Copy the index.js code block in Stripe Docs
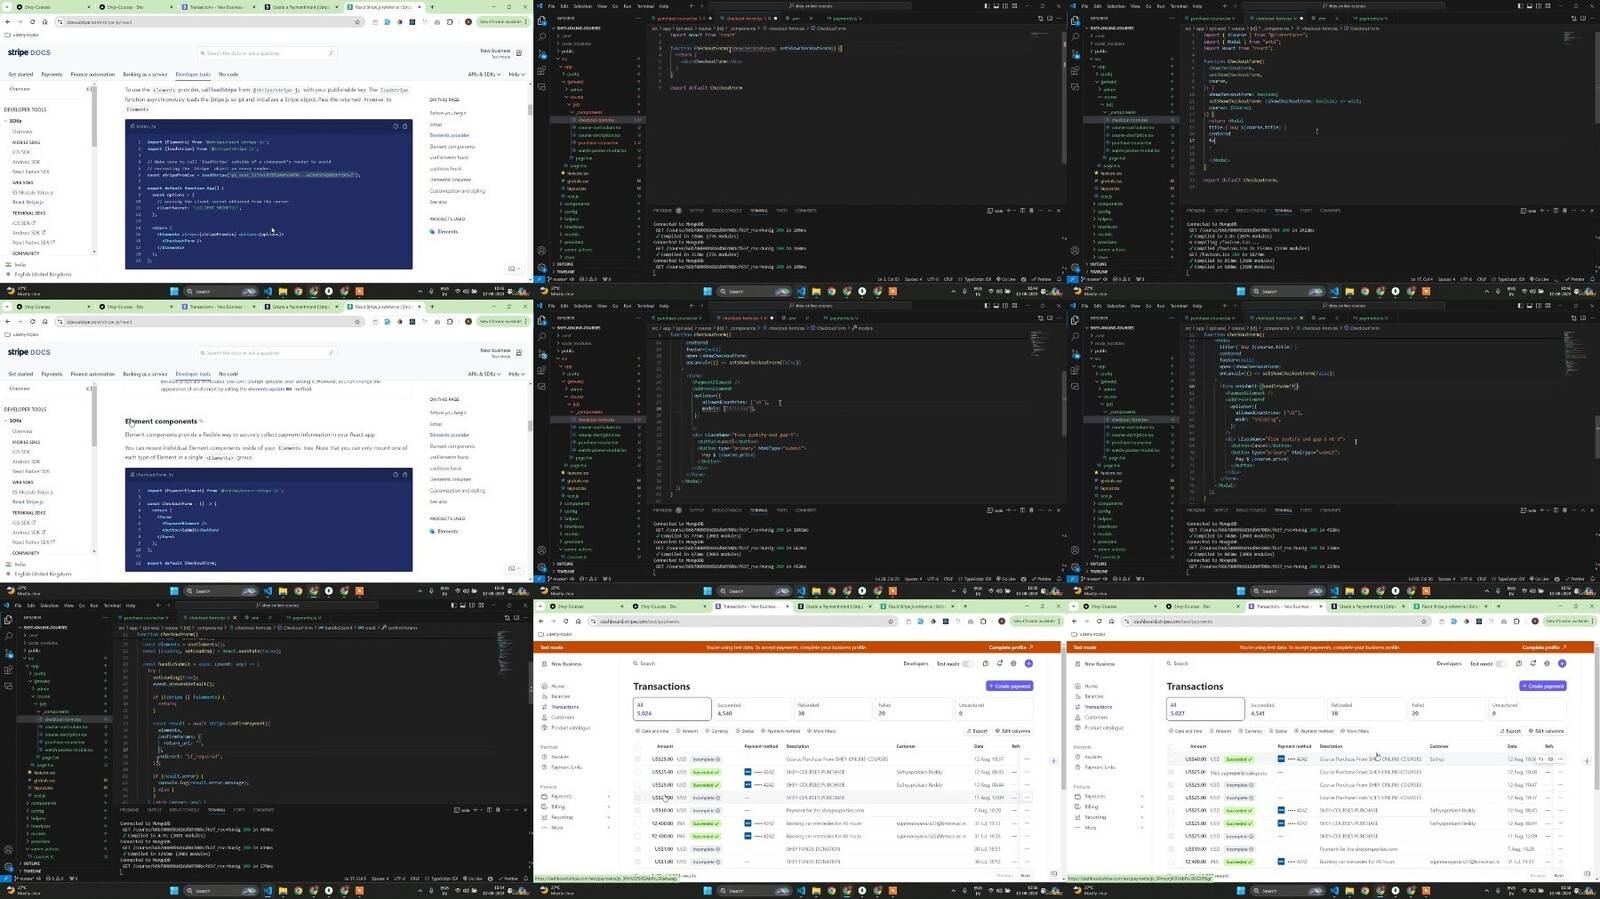 tap(405, 126)
